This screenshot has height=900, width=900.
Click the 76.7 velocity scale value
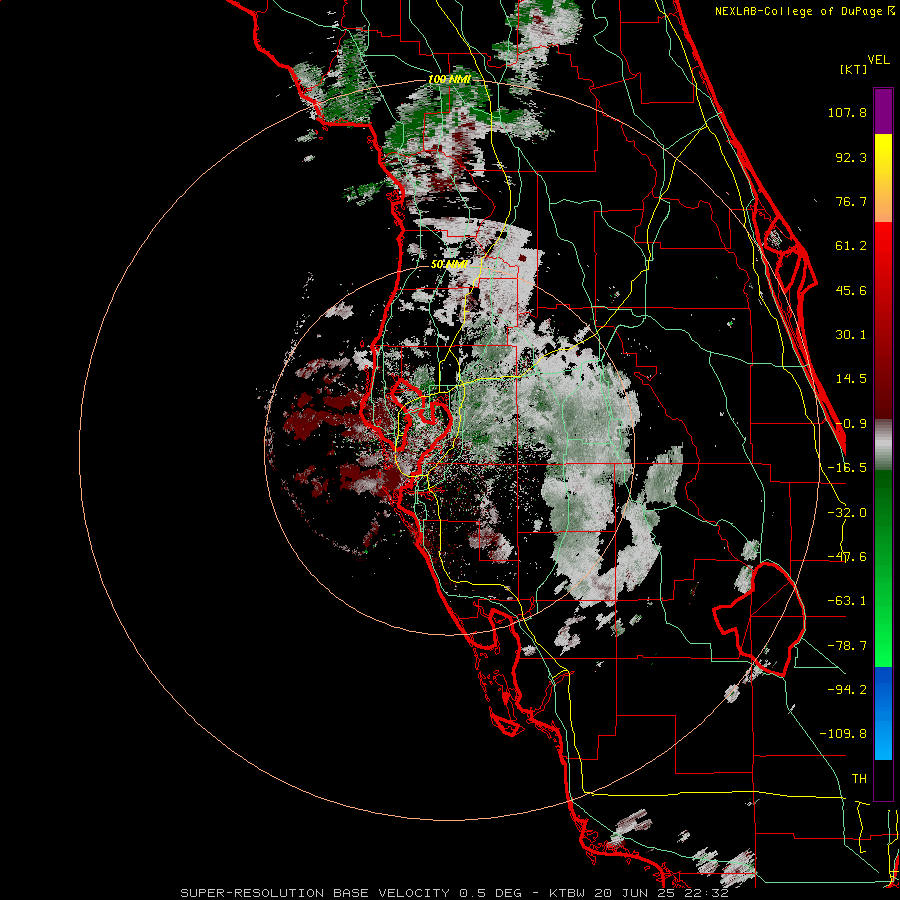pyautogui.click(x=851, y=201)
